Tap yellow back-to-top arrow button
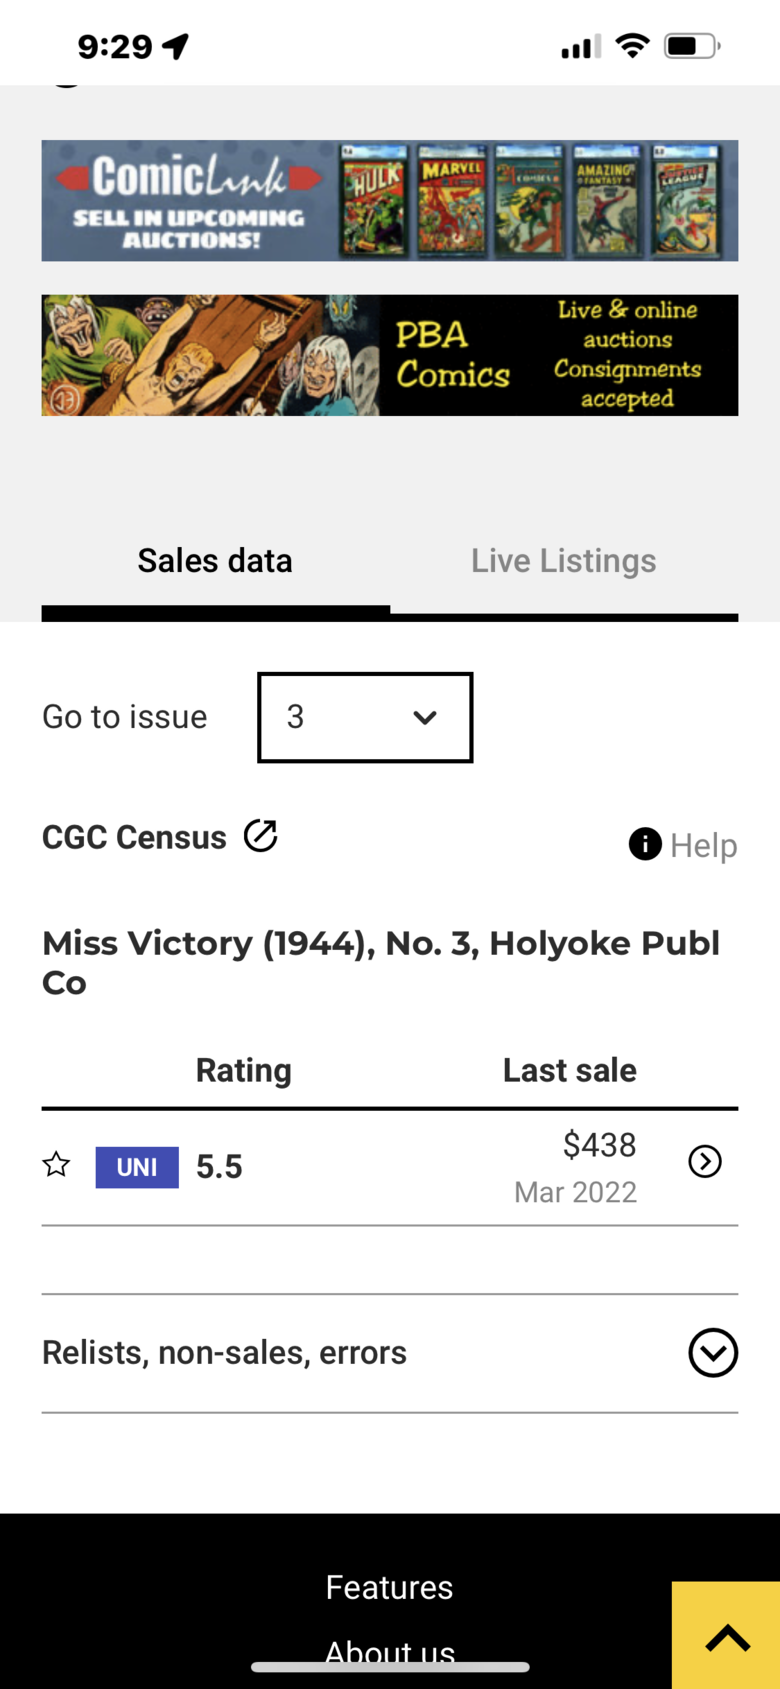Screen dimensions: 780x1689 (726, 1635)
